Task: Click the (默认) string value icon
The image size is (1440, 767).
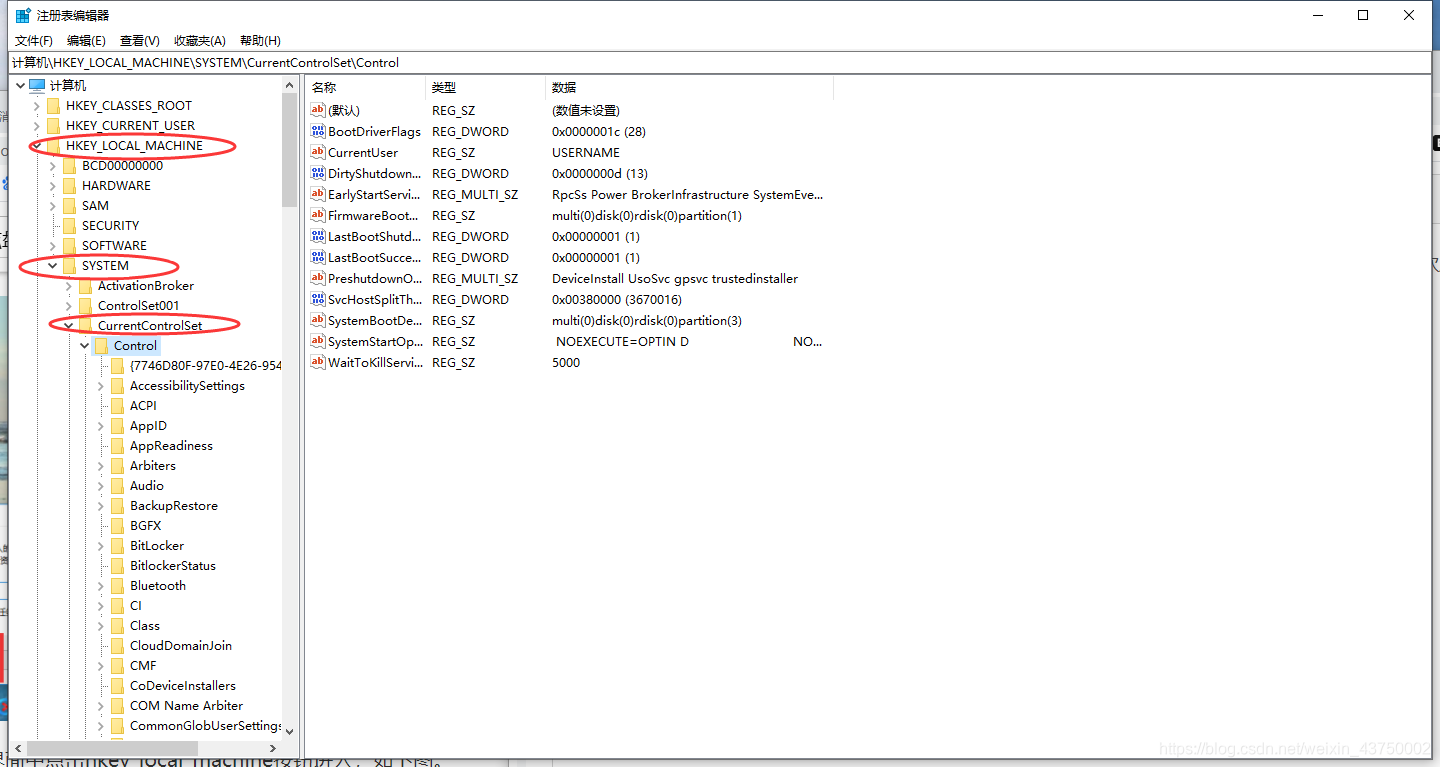Action: tap(318, 110)
